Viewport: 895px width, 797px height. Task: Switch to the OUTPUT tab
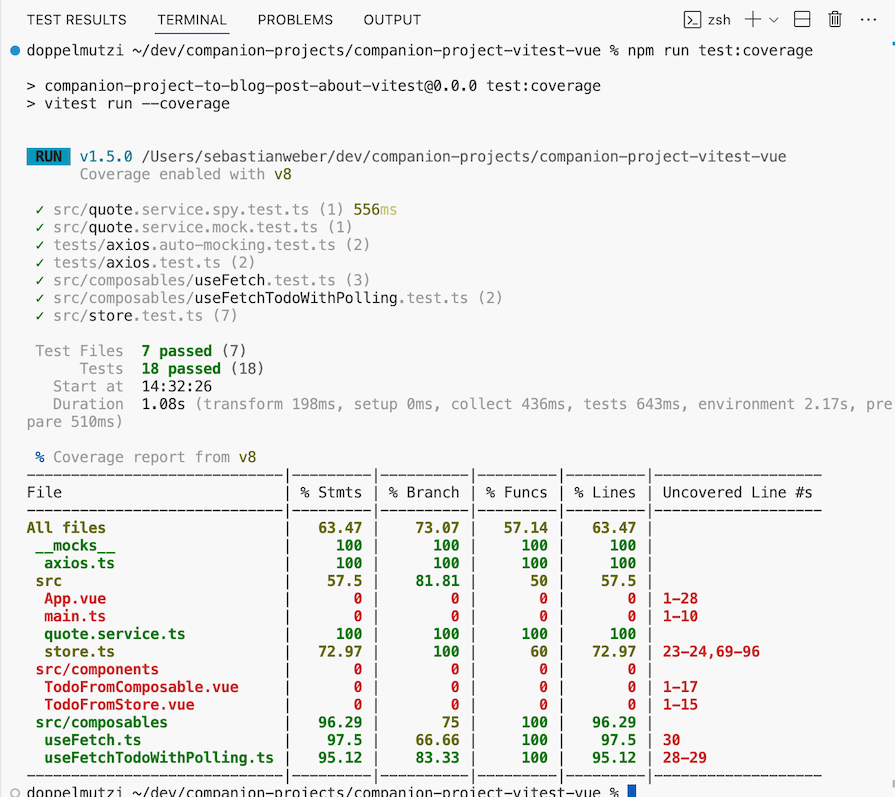tap(391, 19)
